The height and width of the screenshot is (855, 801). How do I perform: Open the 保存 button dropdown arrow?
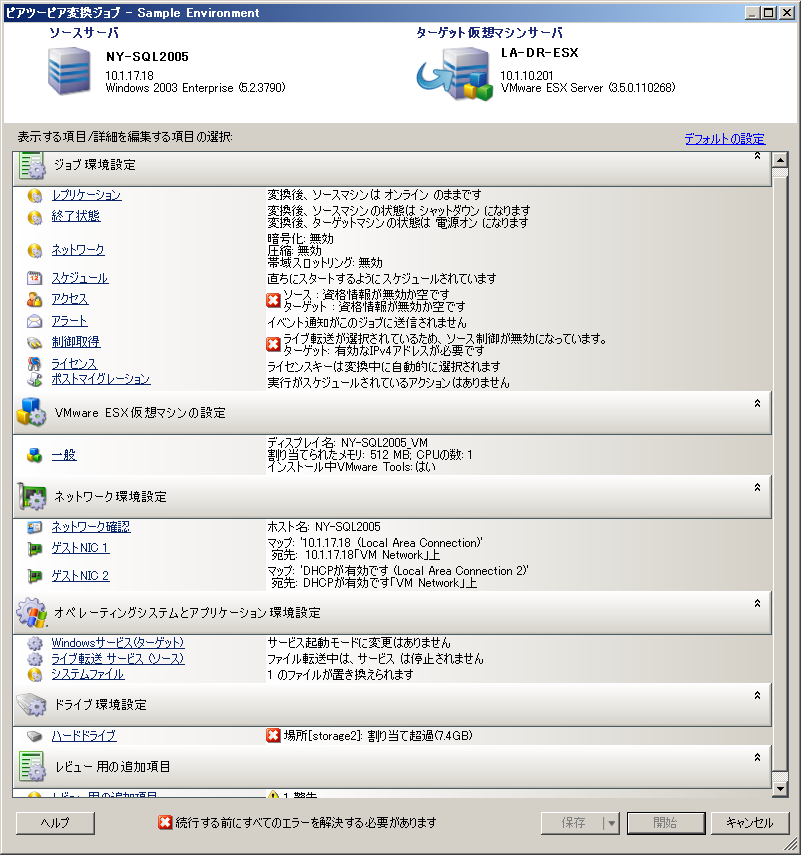[x=612, y=823]
